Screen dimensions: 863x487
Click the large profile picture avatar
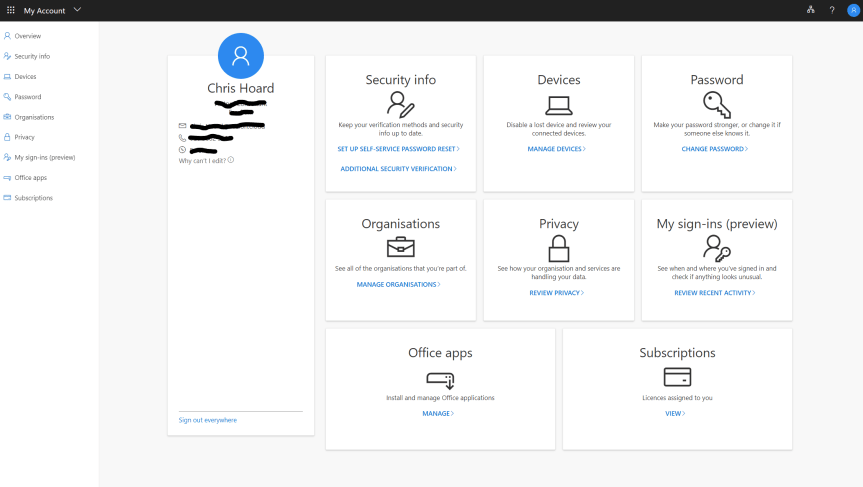coord(241,56)
